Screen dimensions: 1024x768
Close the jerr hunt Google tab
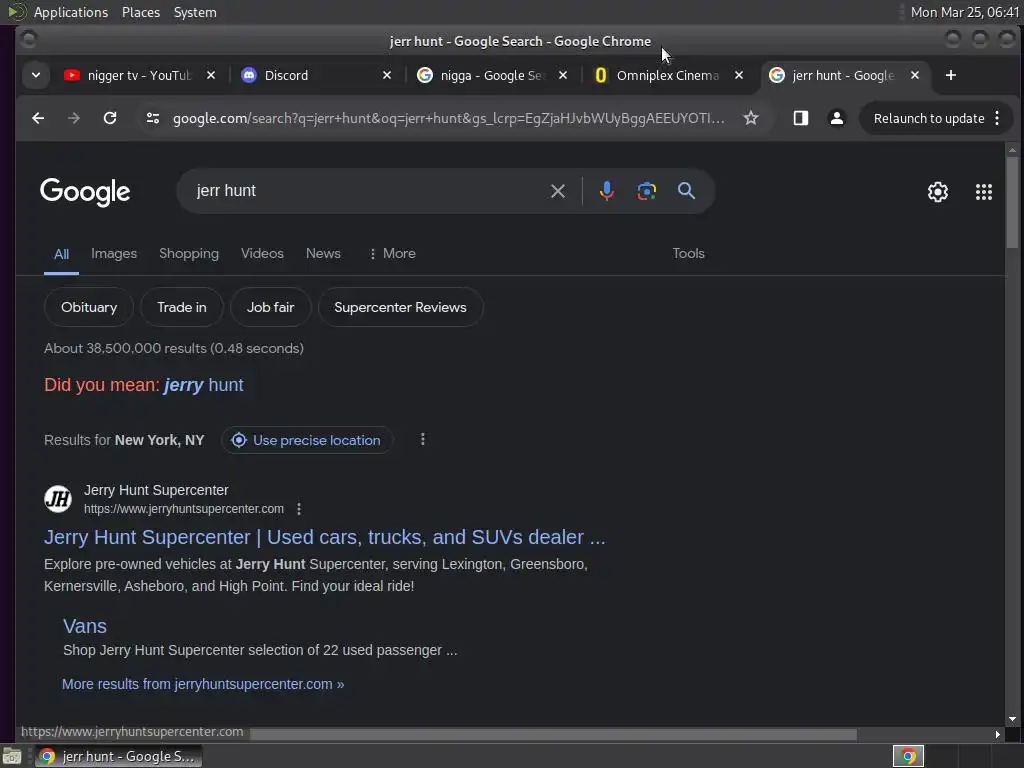pyautogui.click(x=915, y=75)
